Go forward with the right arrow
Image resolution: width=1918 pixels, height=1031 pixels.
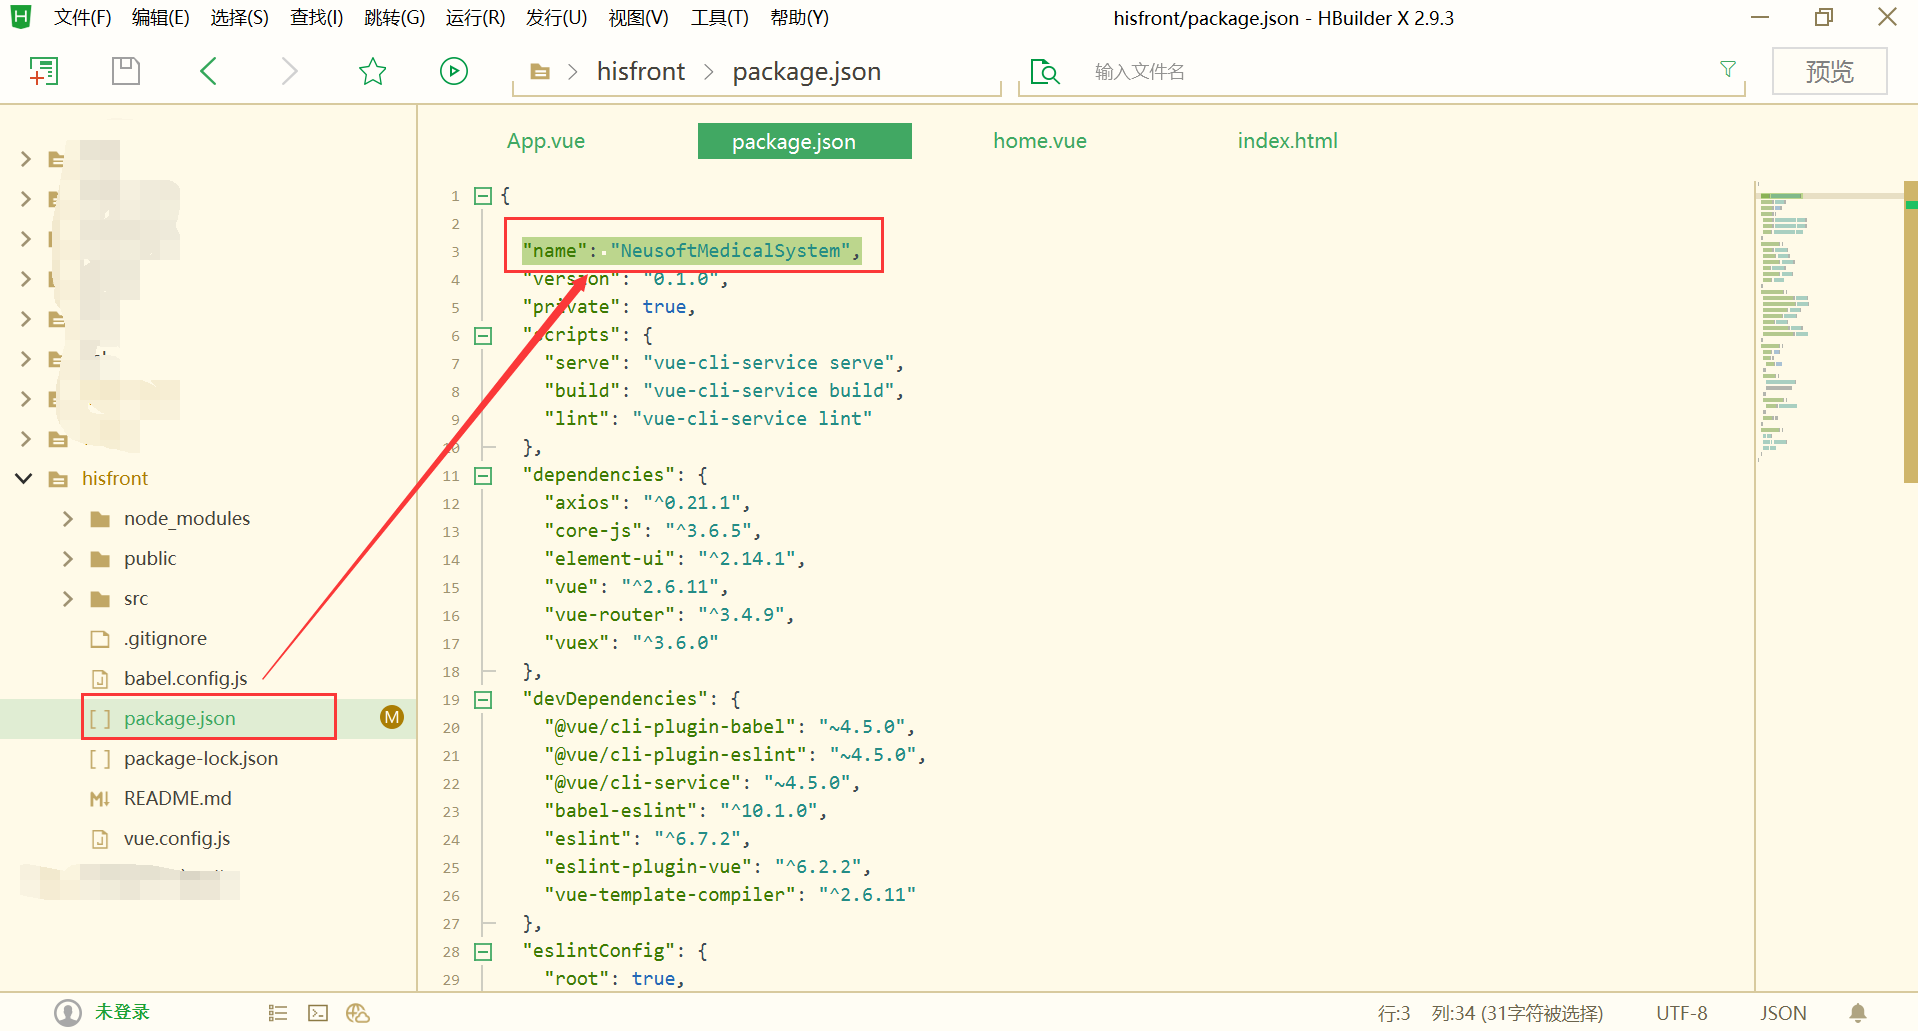coord(289,71)
